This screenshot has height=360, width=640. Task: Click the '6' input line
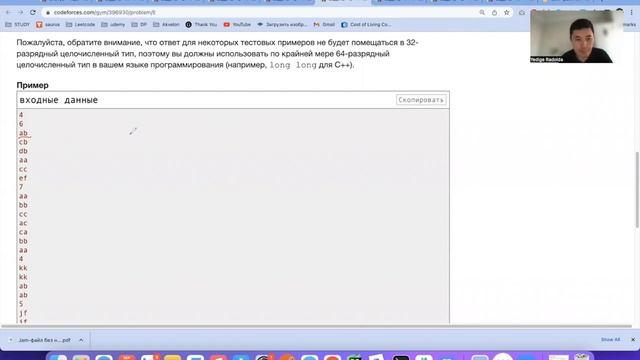pyautogui.click(x=21, y=124)
